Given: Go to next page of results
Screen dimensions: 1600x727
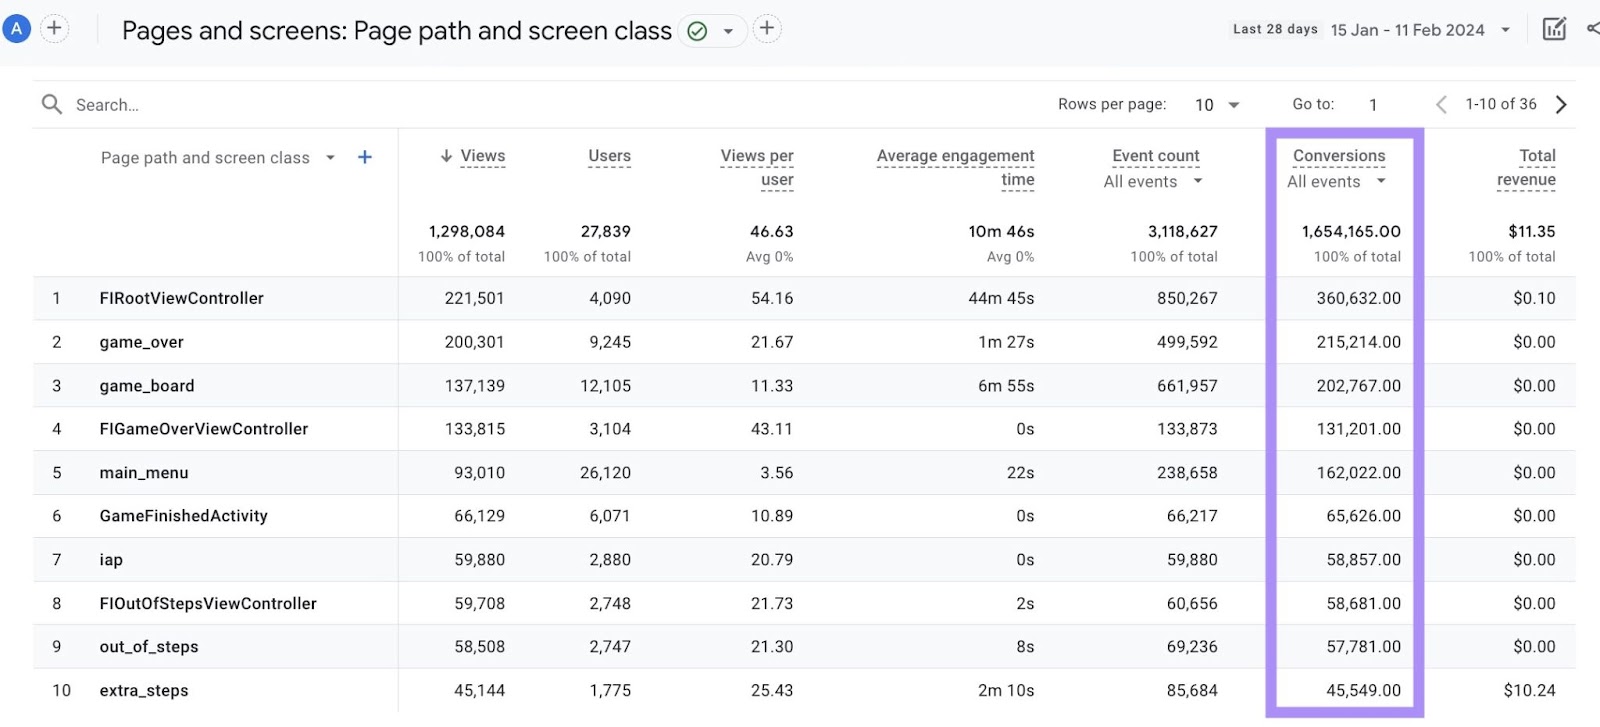Looking at the screenshot, I should coord(1561,104).
